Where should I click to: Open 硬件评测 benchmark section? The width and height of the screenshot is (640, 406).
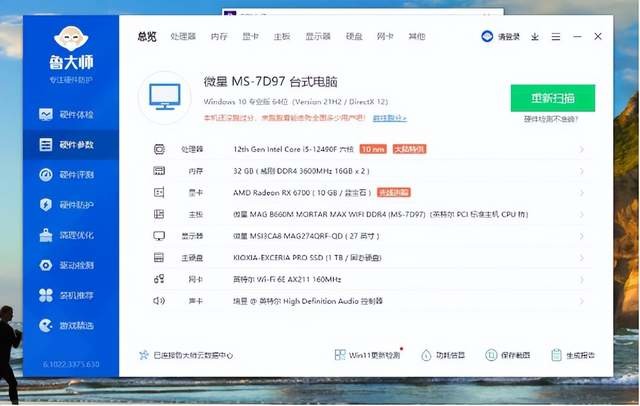pos(67,175)
